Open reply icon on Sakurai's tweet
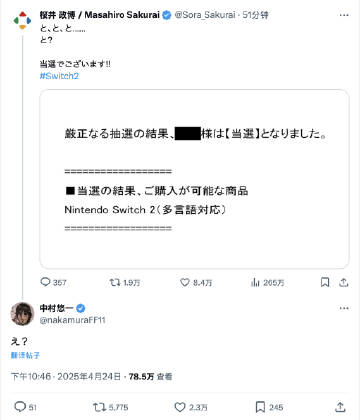The image size is (360, 420). (45, 282)
